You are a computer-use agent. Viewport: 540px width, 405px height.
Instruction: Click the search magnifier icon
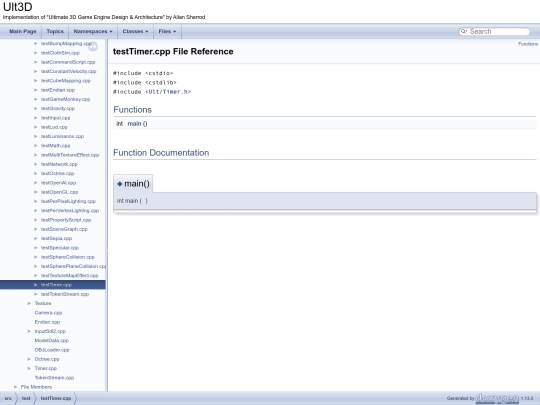pos(464,31)
